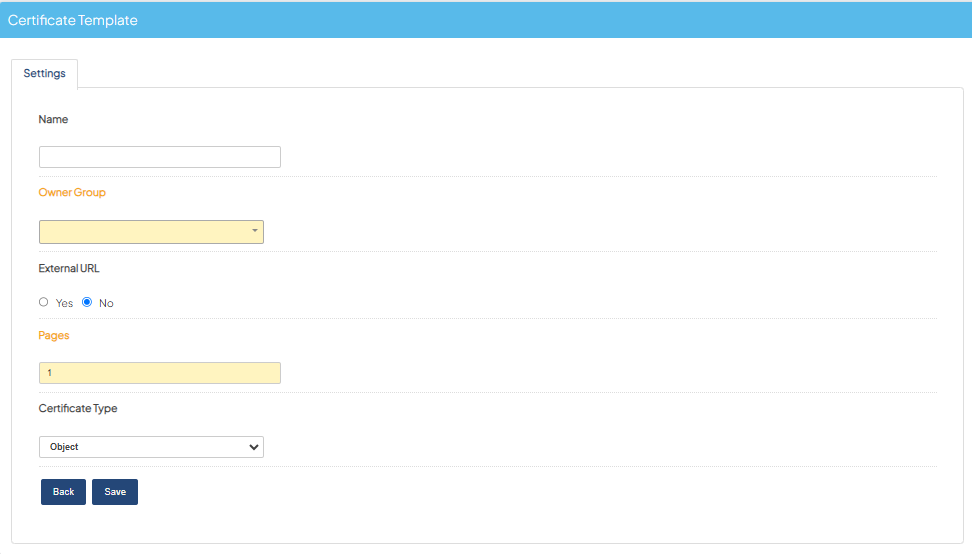Click the orange Owner Group label
The width and height of the screenshot is (972, 554).
(72, 193)
